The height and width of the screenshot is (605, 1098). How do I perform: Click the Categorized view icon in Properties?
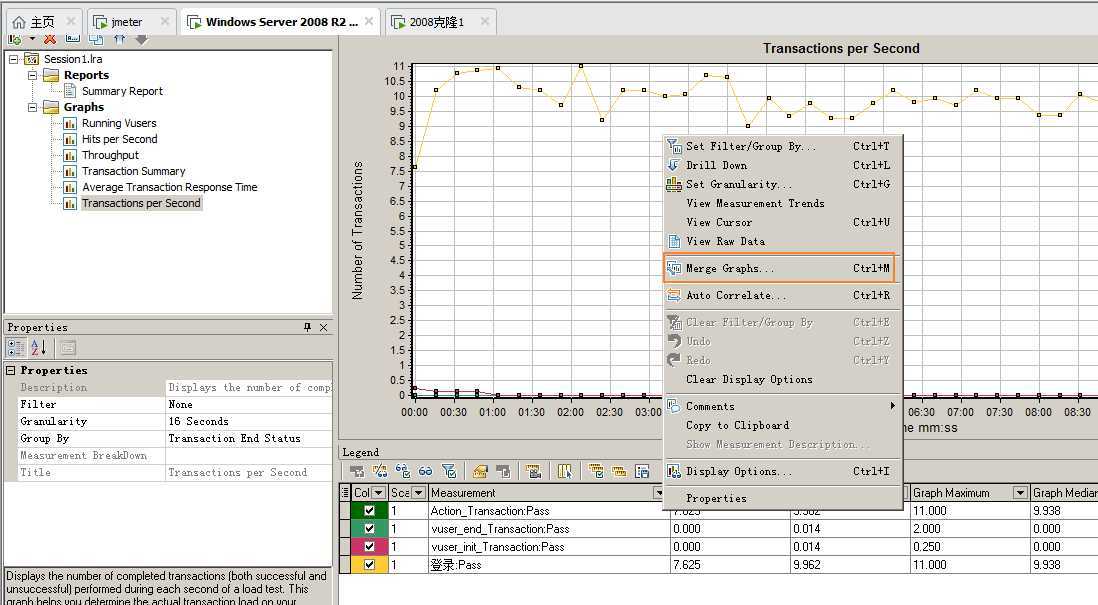(15, 347)
